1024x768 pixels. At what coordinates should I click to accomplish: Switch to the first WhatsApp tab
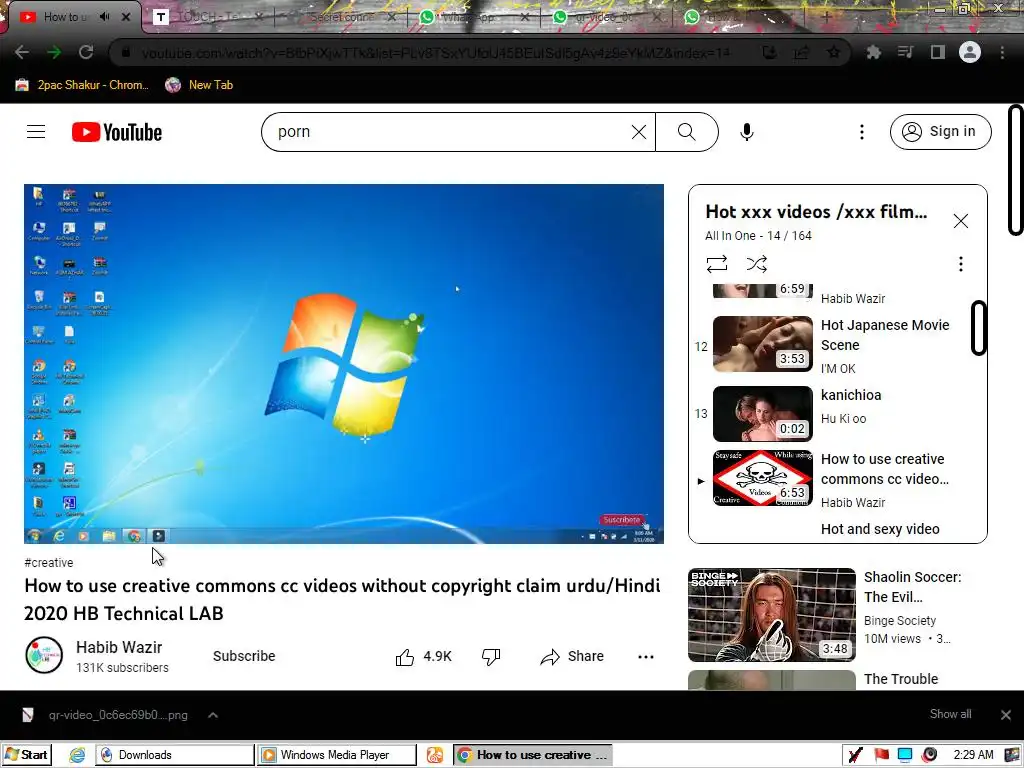[x=474, y=17]
